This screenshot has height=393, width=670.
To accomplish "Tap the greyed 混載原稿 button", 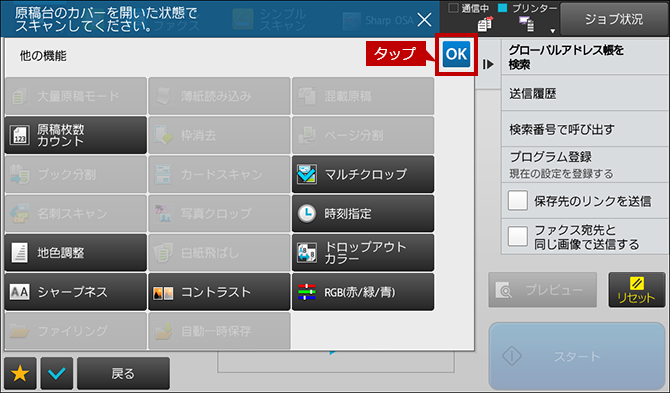I will pyautogui.click(x=363, y=96).
